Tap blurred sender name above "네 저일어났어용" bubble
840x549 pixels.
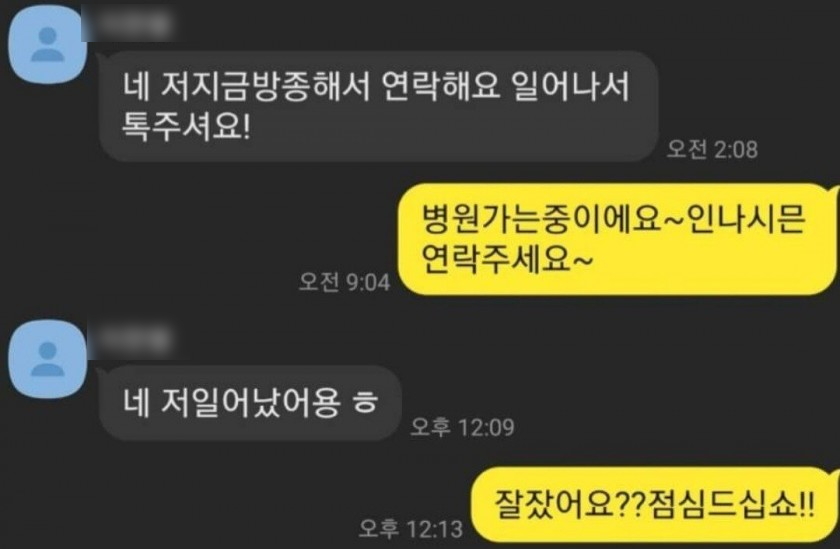[130, 340]
